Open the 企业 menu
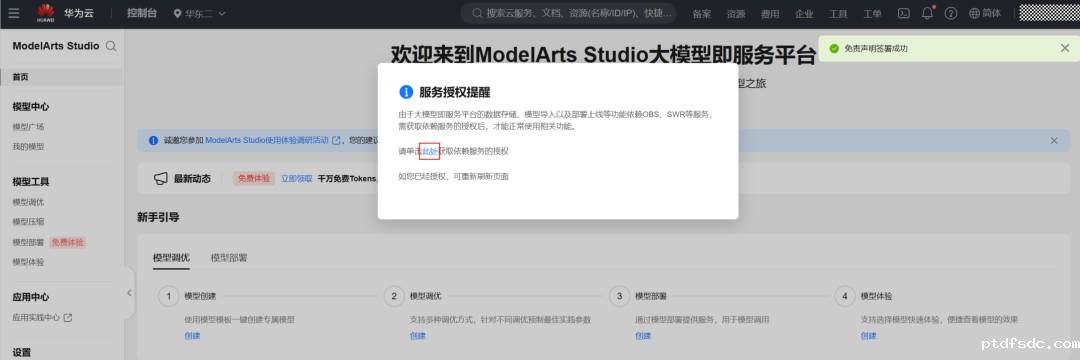Viewport: 1080px width, 360px height. (x=804, y=14)
